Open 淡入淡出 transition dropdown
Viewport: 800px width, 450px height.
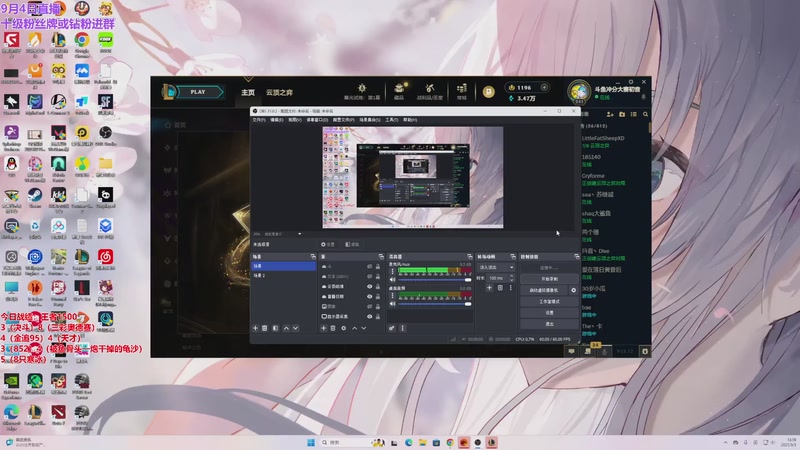[496, 267]
